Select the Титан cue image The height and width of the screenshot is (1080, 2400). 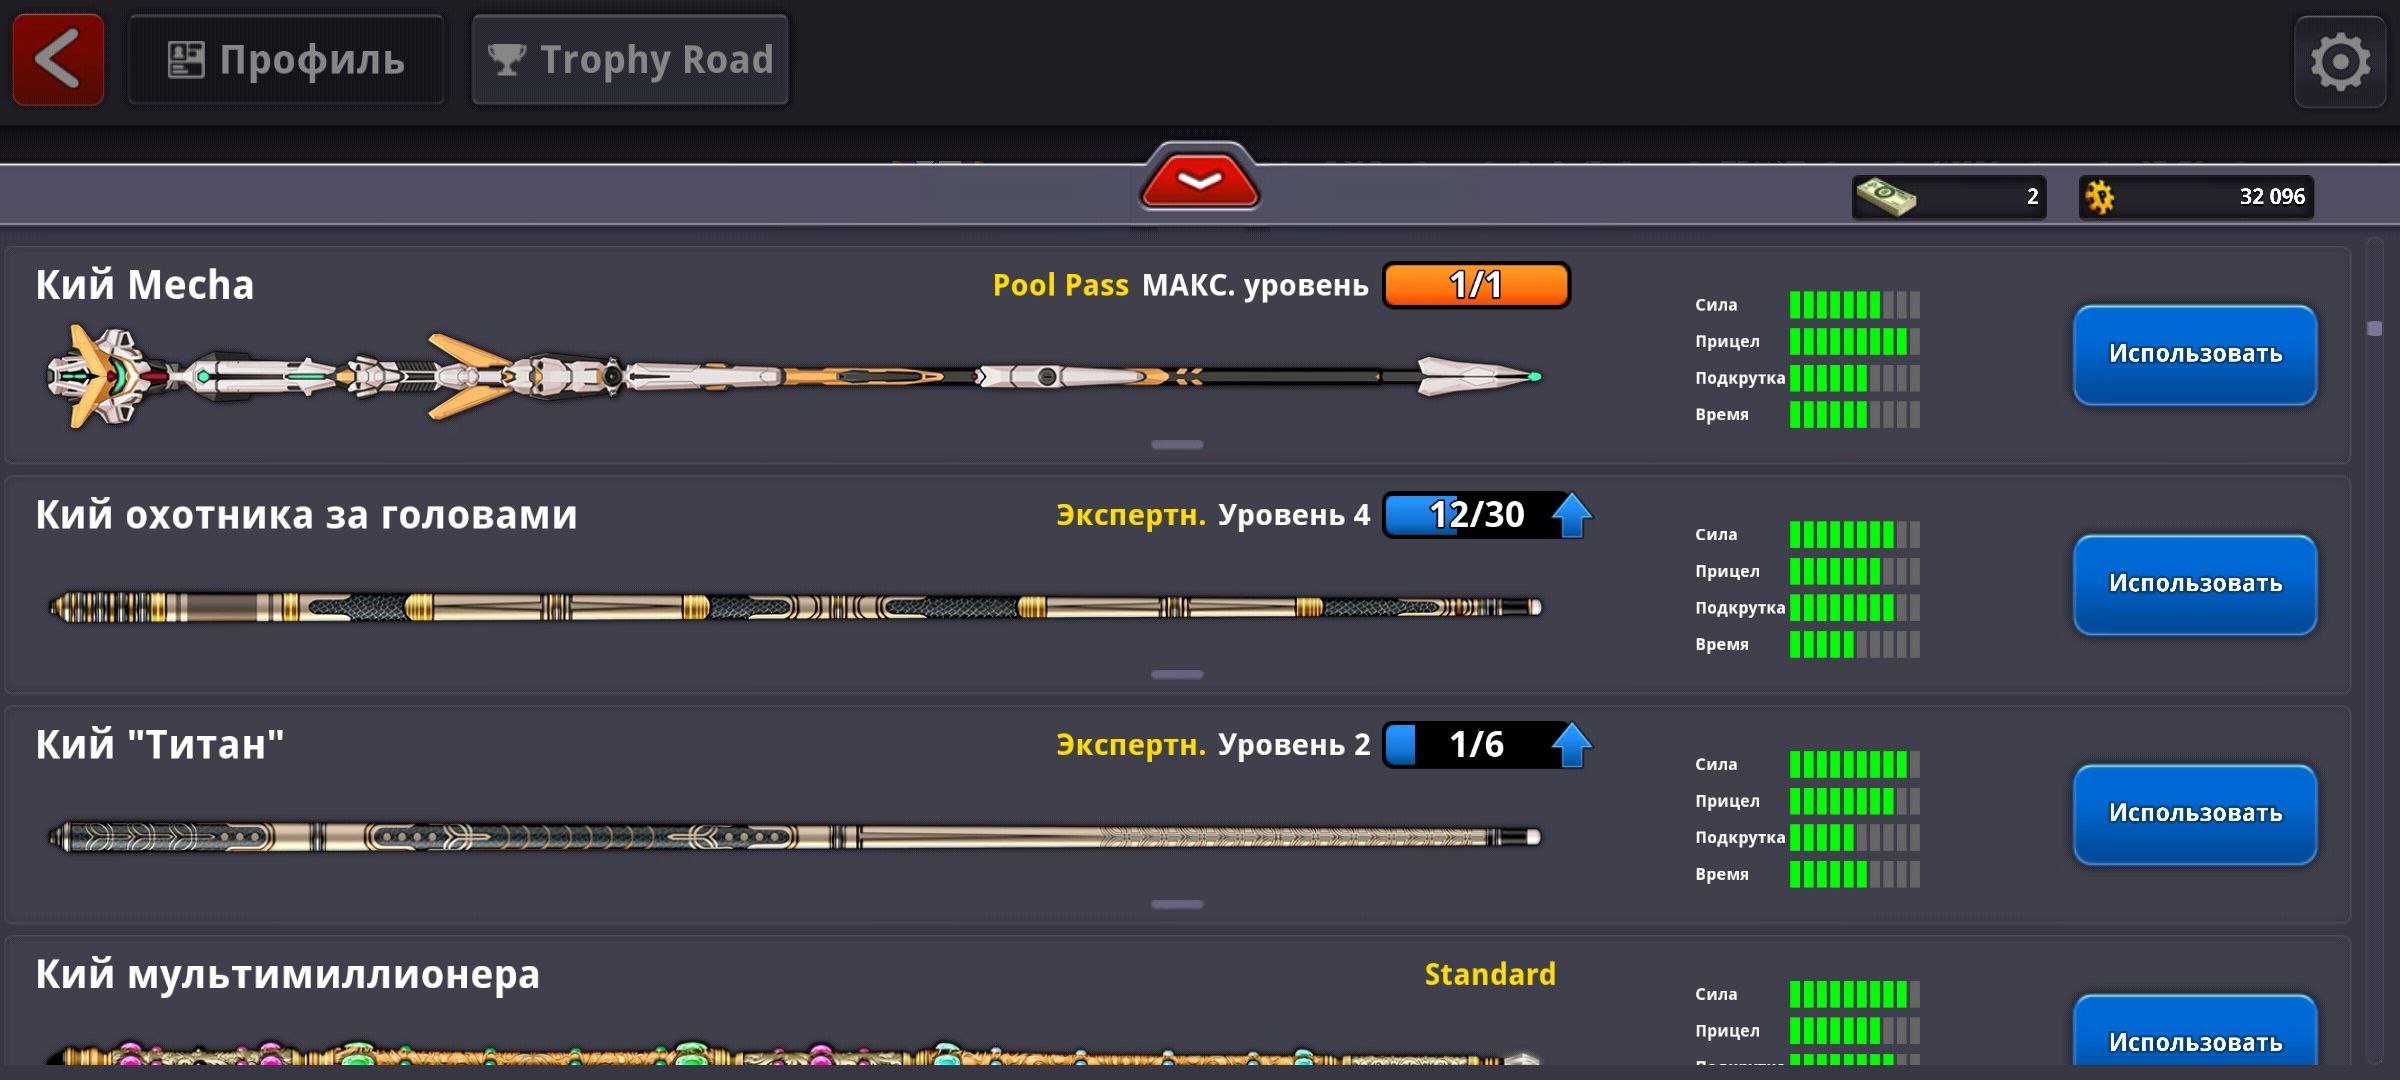795,837
